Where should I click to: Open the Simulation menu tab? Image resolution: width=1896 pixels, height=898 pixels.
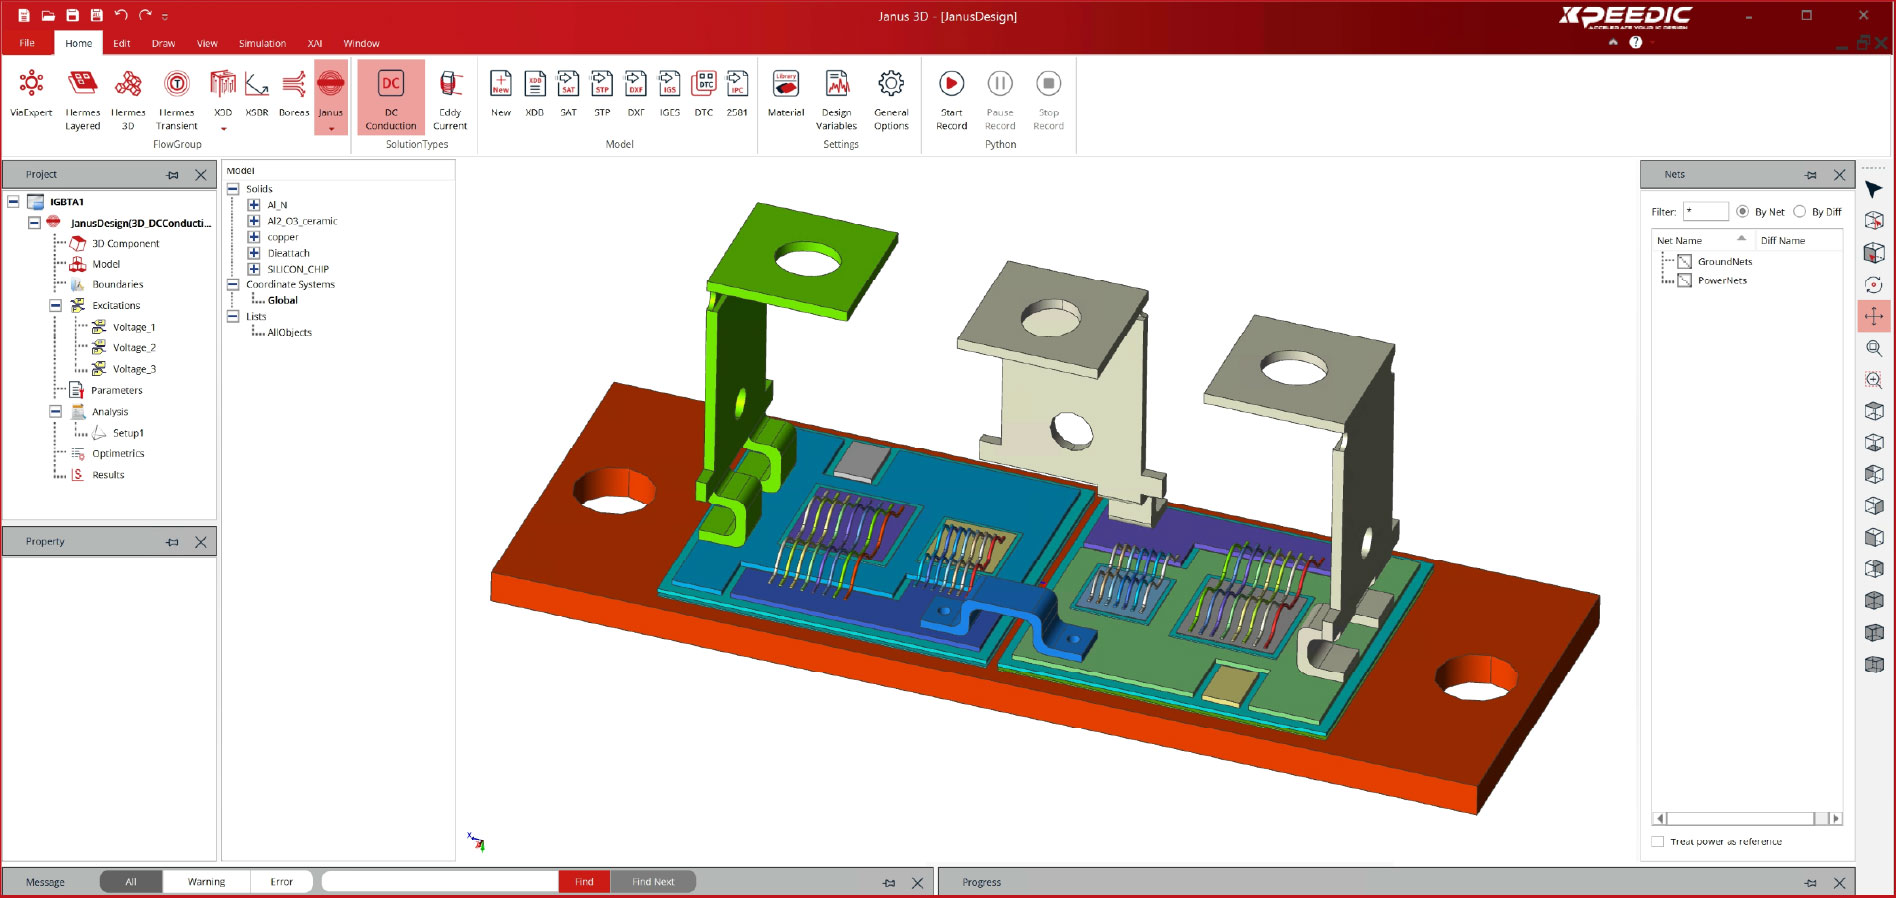(x=262, y=43)
